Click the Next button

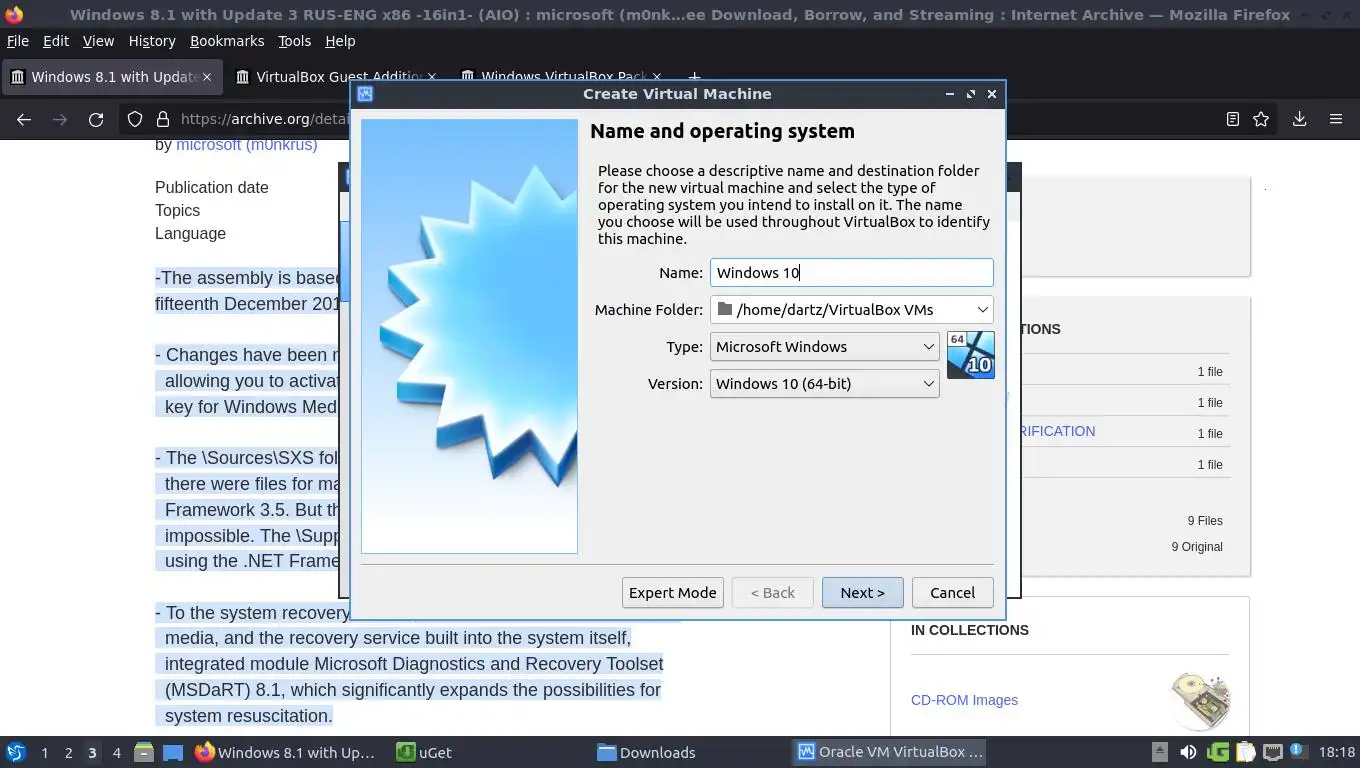coord(862,592)
